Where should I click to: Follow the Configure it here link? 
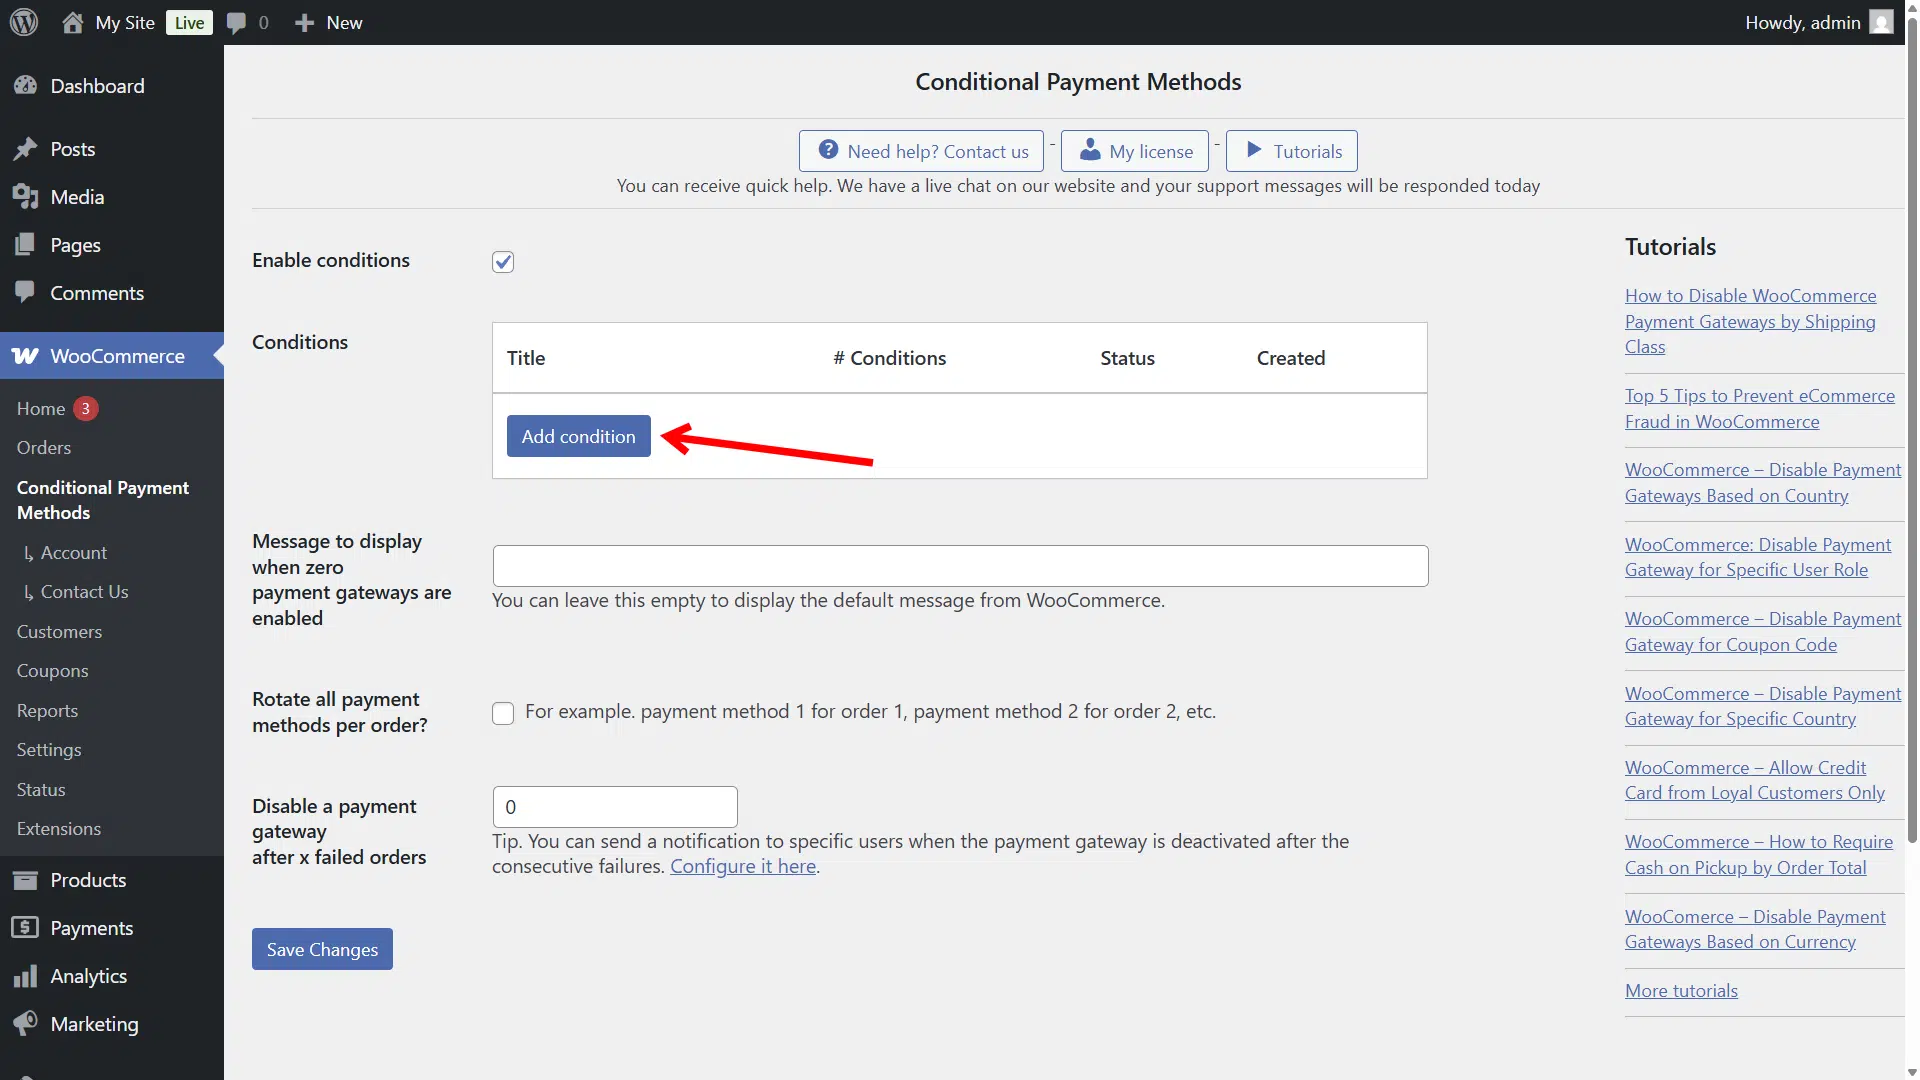[743, 866]
